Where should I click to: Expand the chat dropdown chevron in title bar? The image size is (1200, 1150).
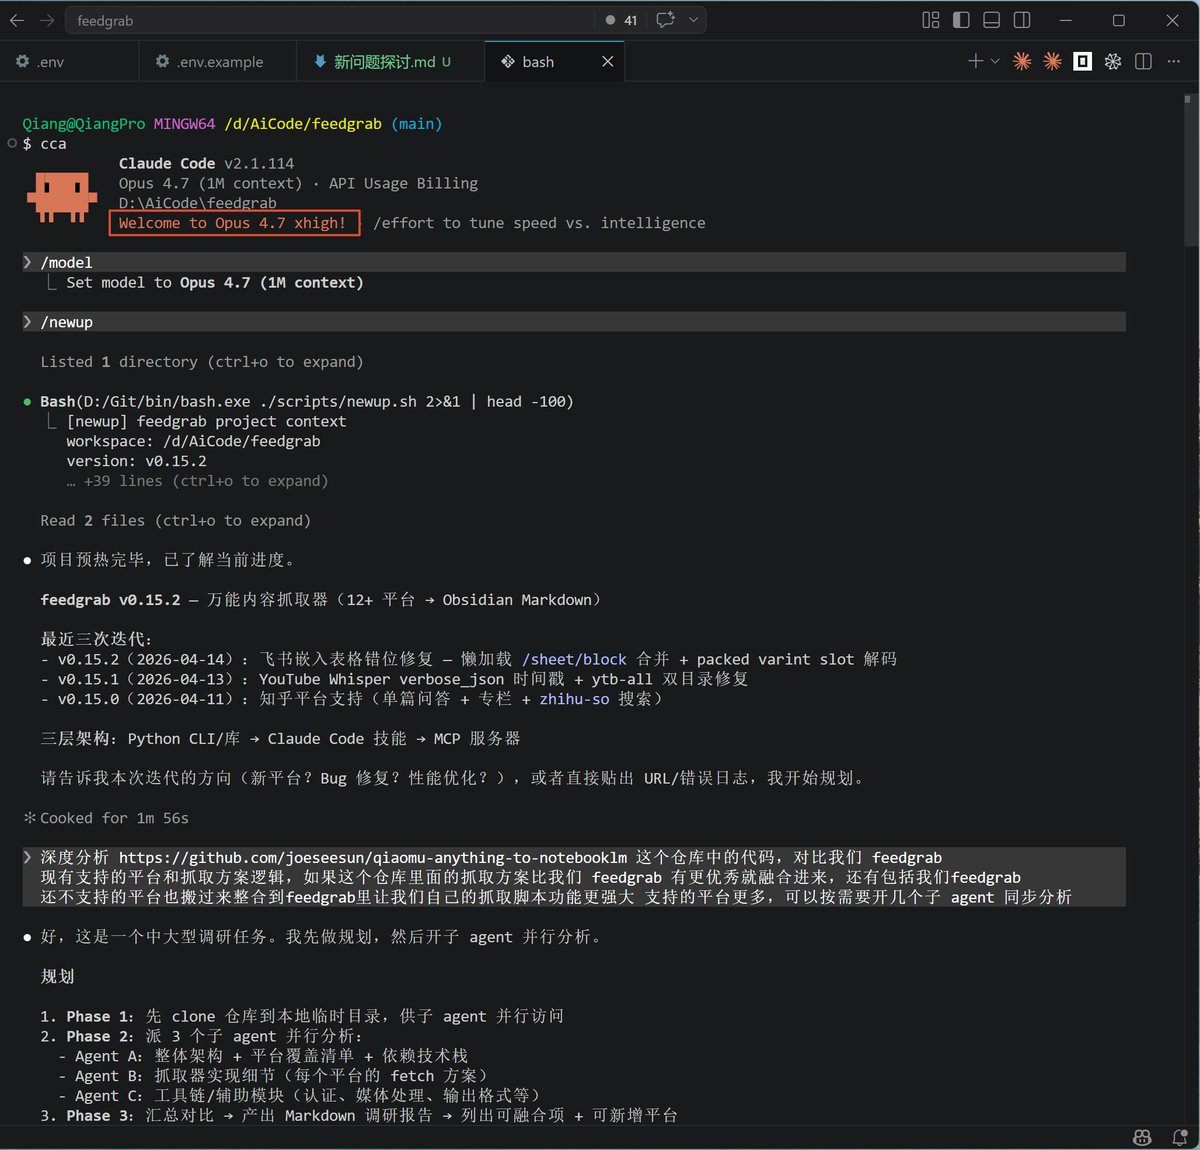tap(693, 20)
